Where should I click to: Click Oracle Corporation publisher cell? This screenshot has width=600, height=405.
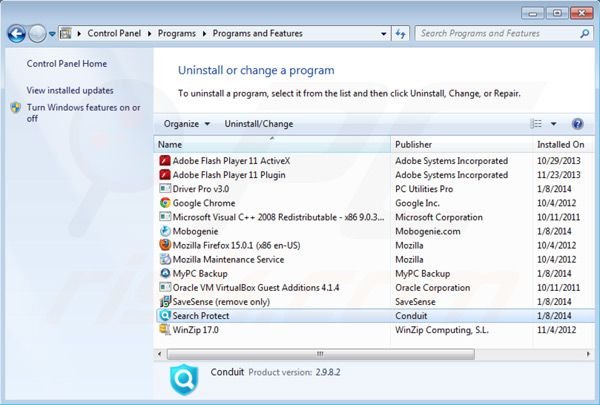(x=432, y=287)
